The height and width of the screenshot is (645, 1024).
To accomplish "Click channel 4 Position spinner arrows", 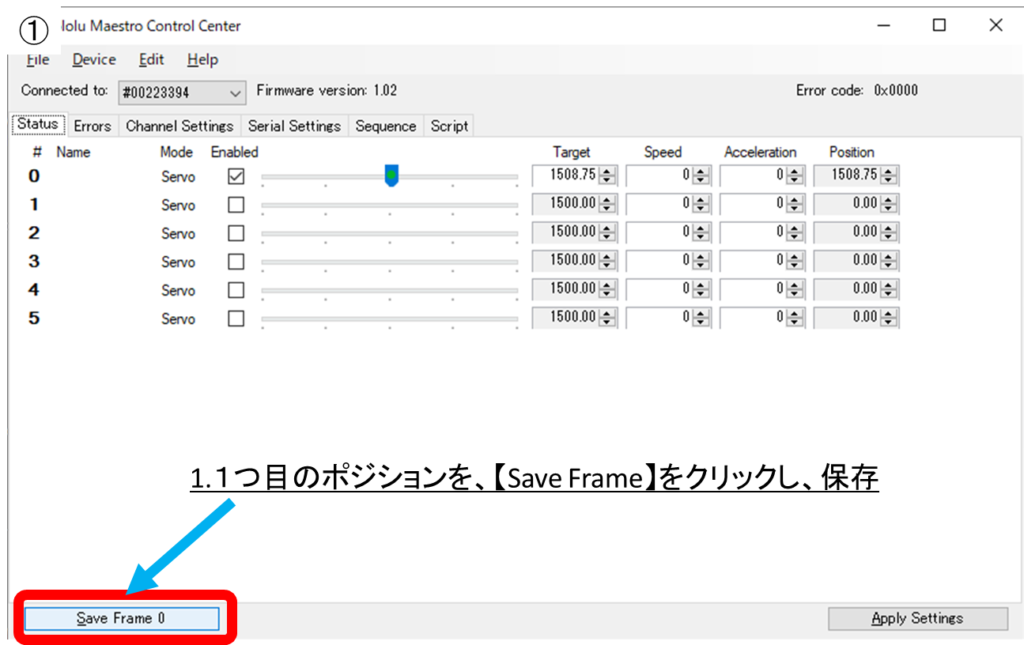I will click(888, 289).
